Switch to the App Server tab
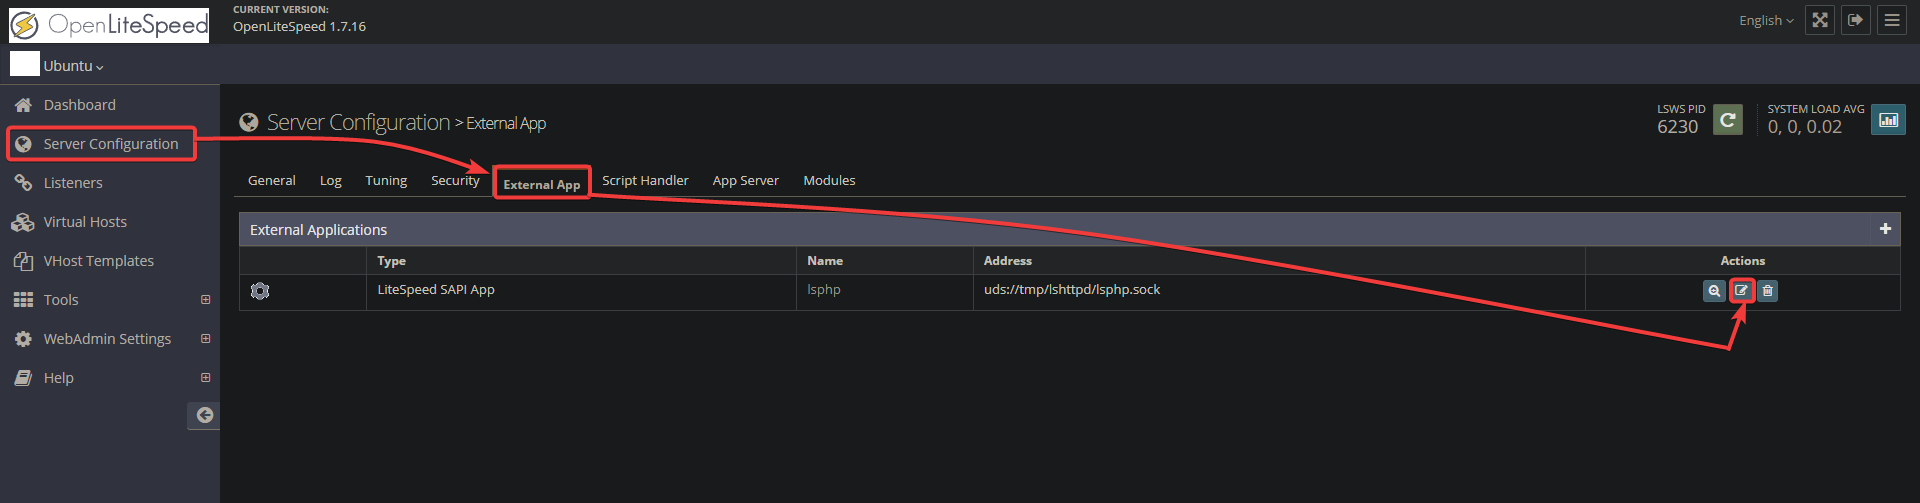 [746, 181]
